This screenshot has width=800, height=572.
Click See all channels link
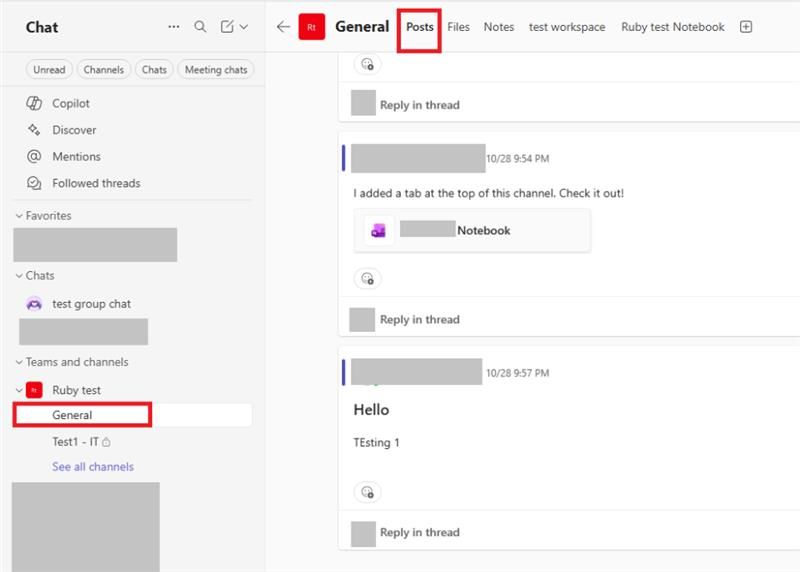(x=93, y=466)
